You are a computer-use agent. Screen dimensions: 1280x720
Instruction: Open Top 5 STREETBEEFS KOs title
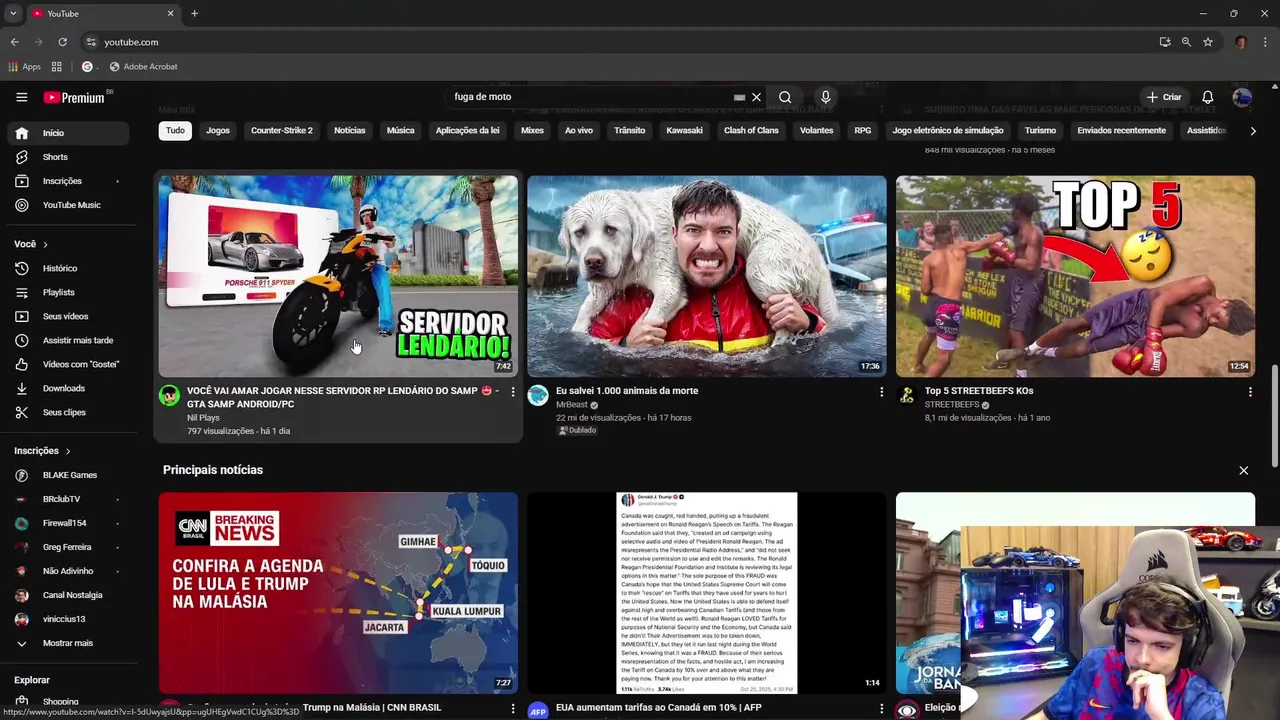click(x=979, y=391)
